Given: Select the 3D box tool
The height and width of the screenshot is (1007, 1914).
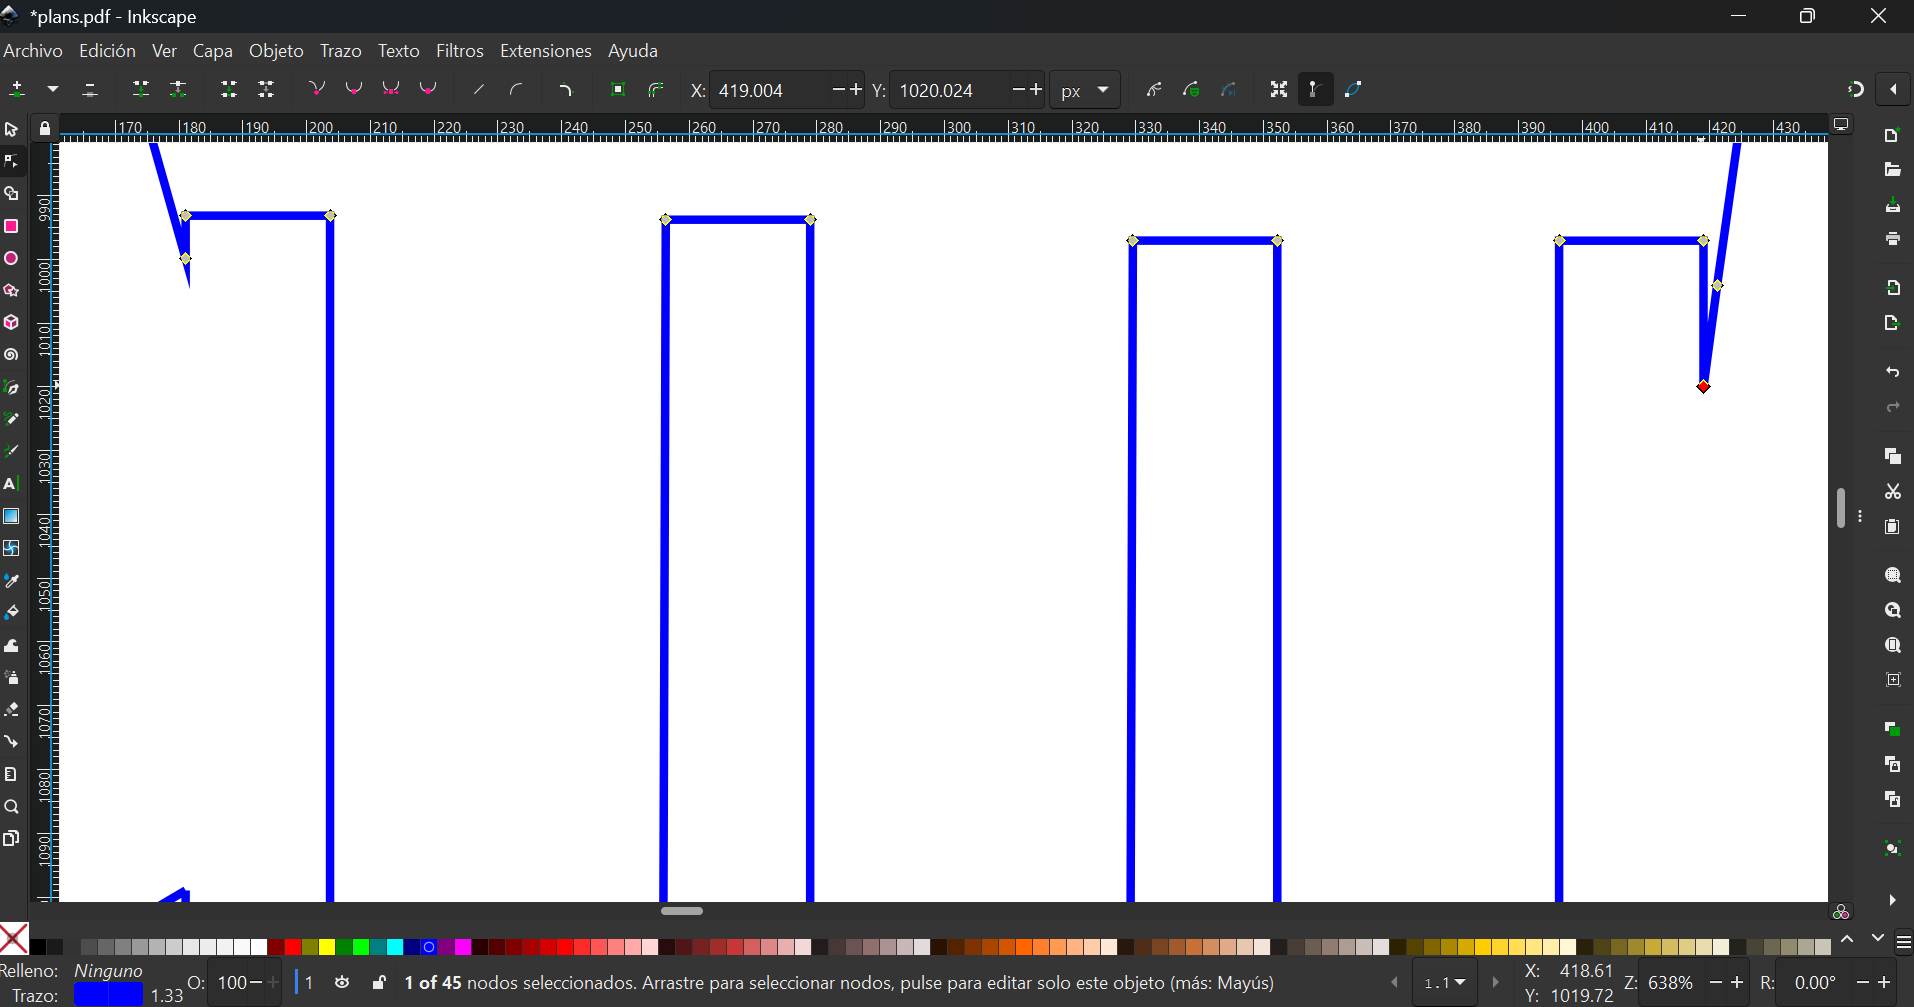Looking at the screenshot, I should (11, 322).
